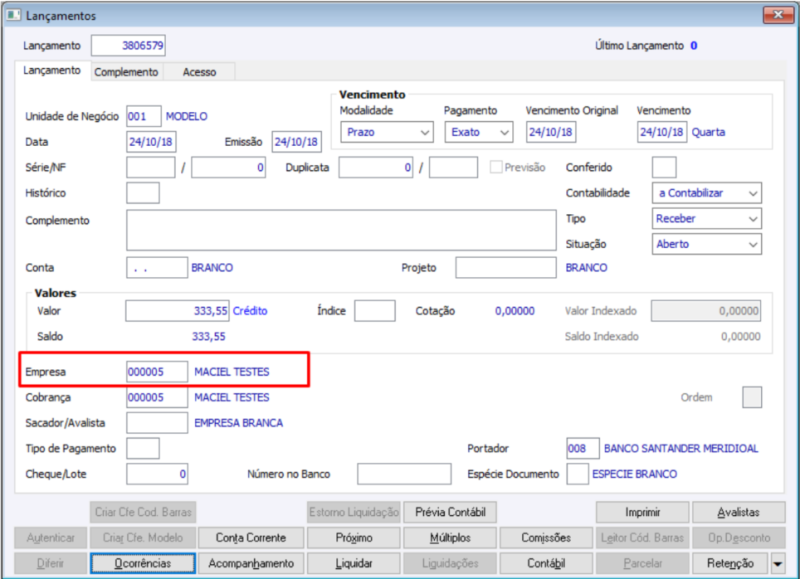Open the Contabilidade combo box
The image size is (800, 579).
tap(707, 193)
